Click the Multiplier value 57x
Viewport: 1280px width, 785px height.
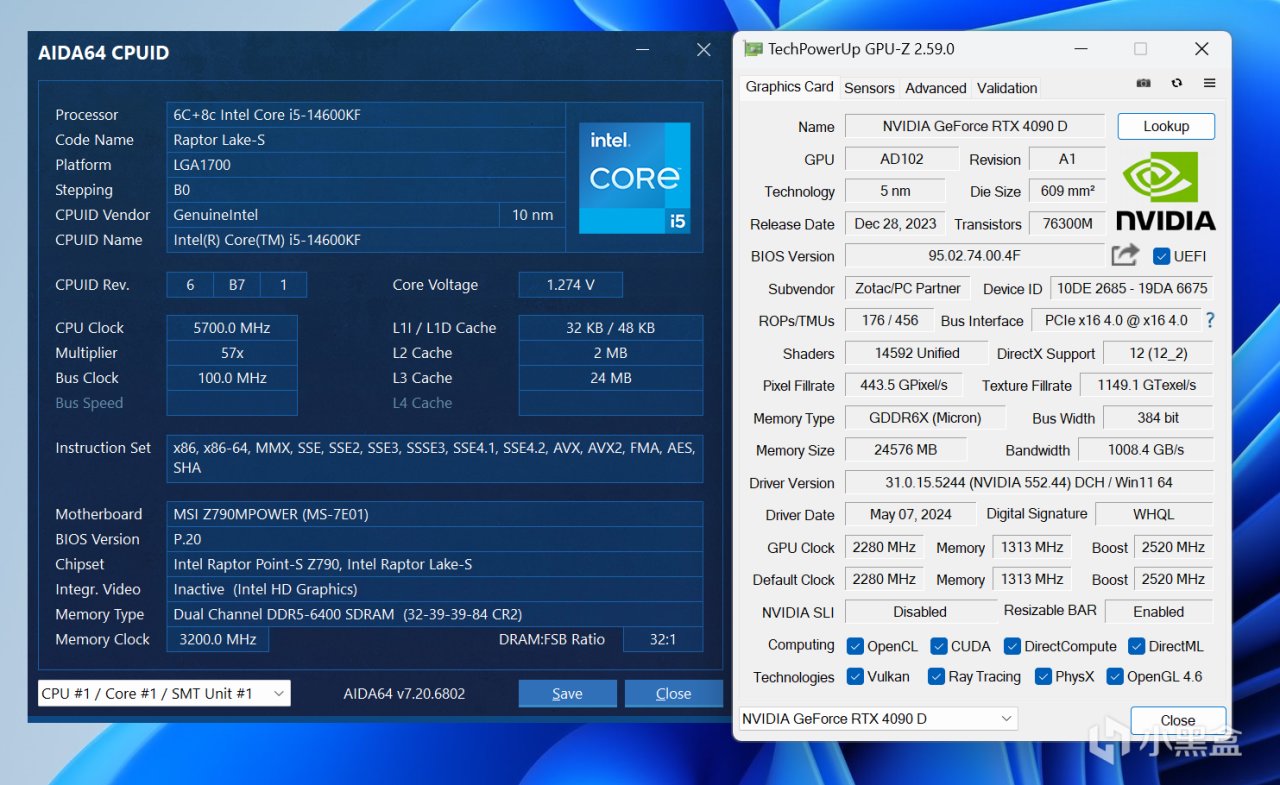pos(232,353)
